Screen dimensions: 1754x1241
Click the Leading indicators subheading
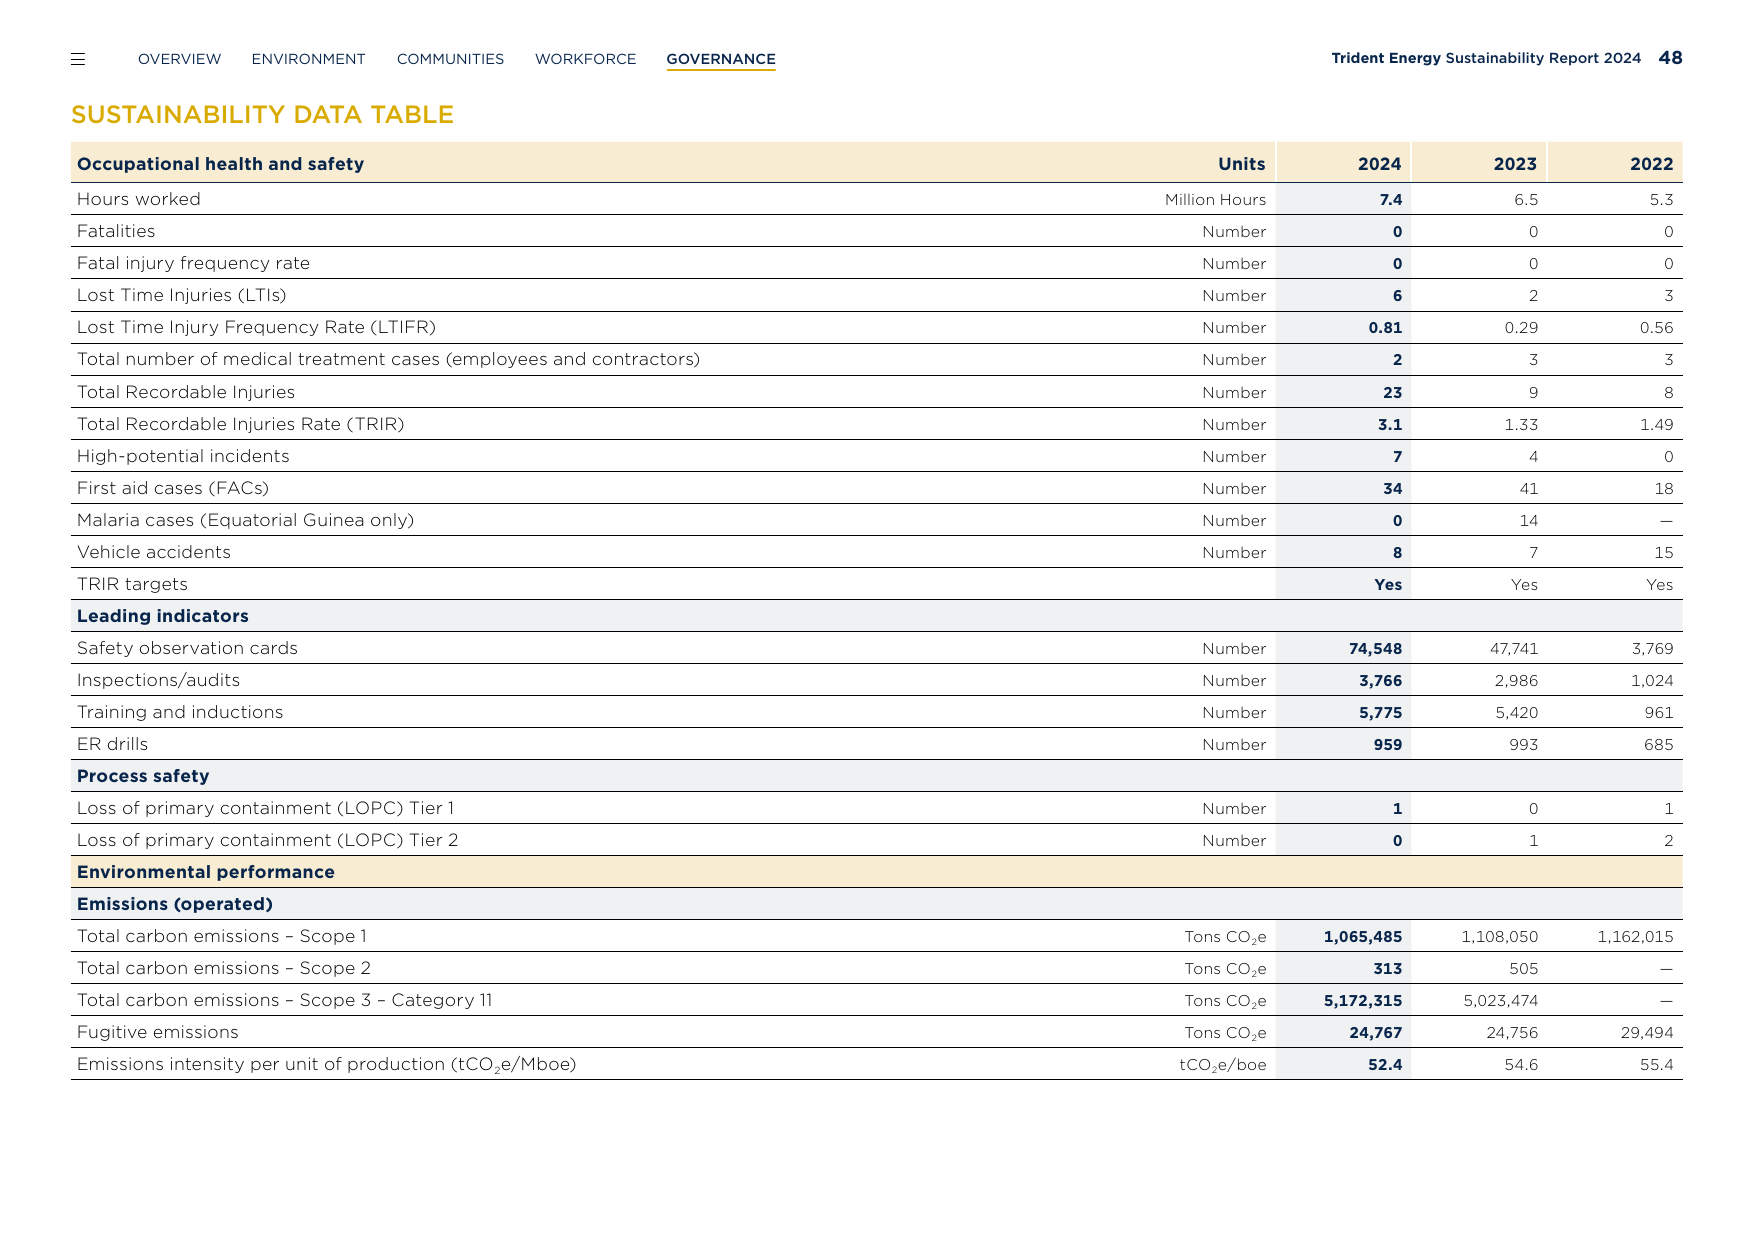pyautogui.click(x=163, y=616)
